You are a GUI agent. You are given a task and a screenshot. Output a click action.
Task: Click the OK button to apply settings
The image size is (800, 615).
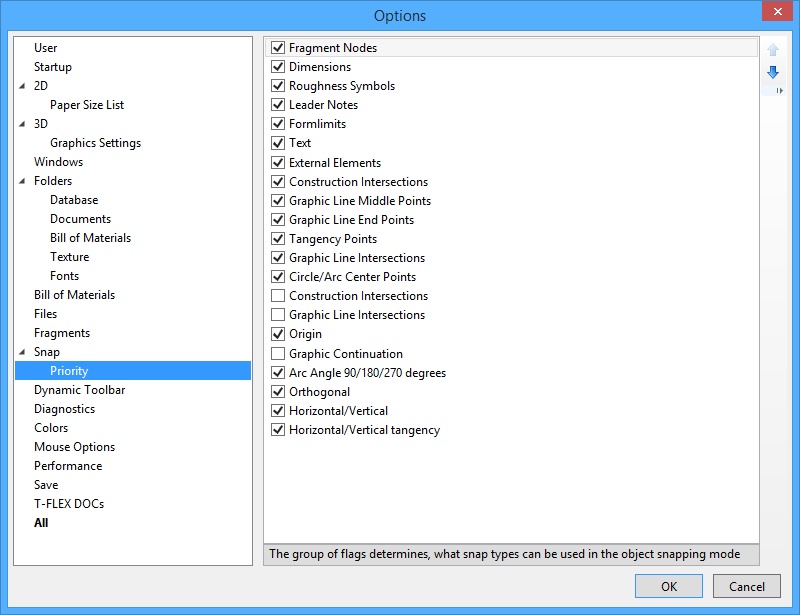[x=667, y=586]
